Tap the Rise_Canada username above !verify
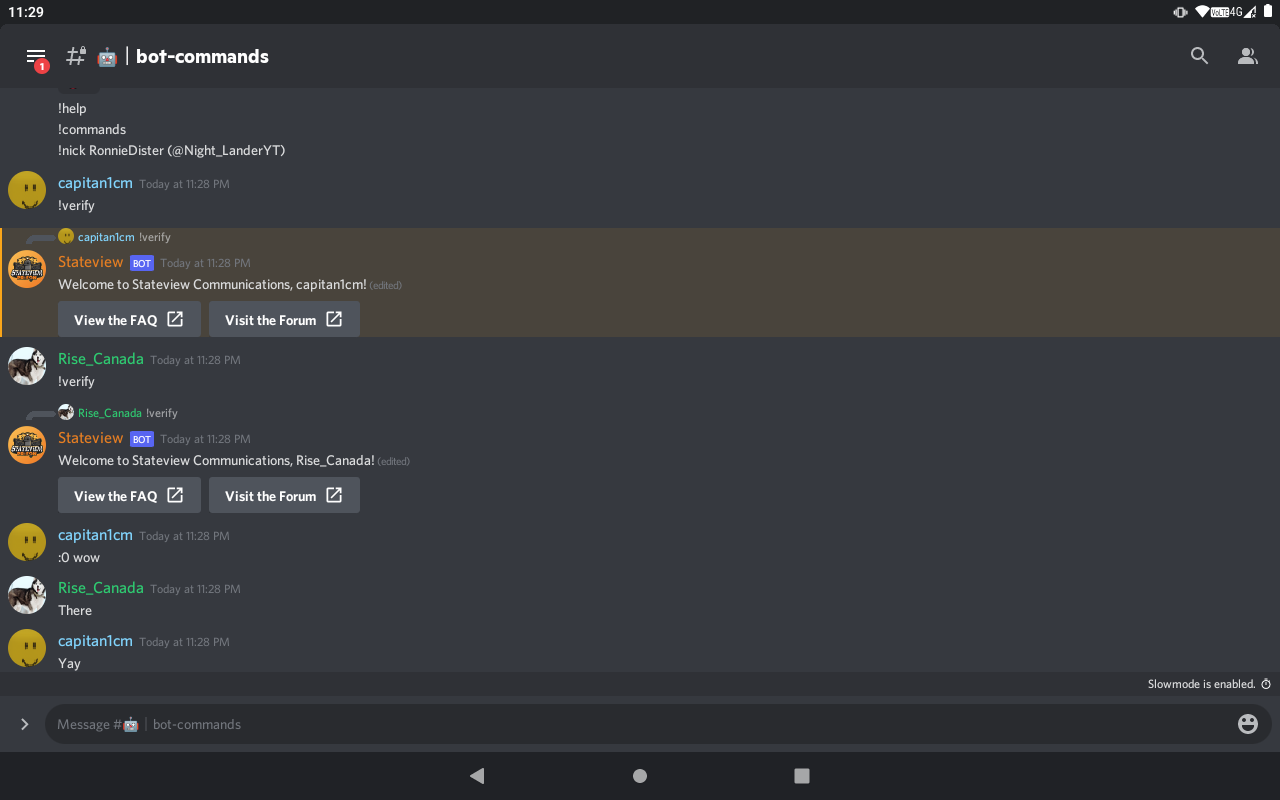The width and height of the screenshot is (1280, 800). (x=100, y=358)
